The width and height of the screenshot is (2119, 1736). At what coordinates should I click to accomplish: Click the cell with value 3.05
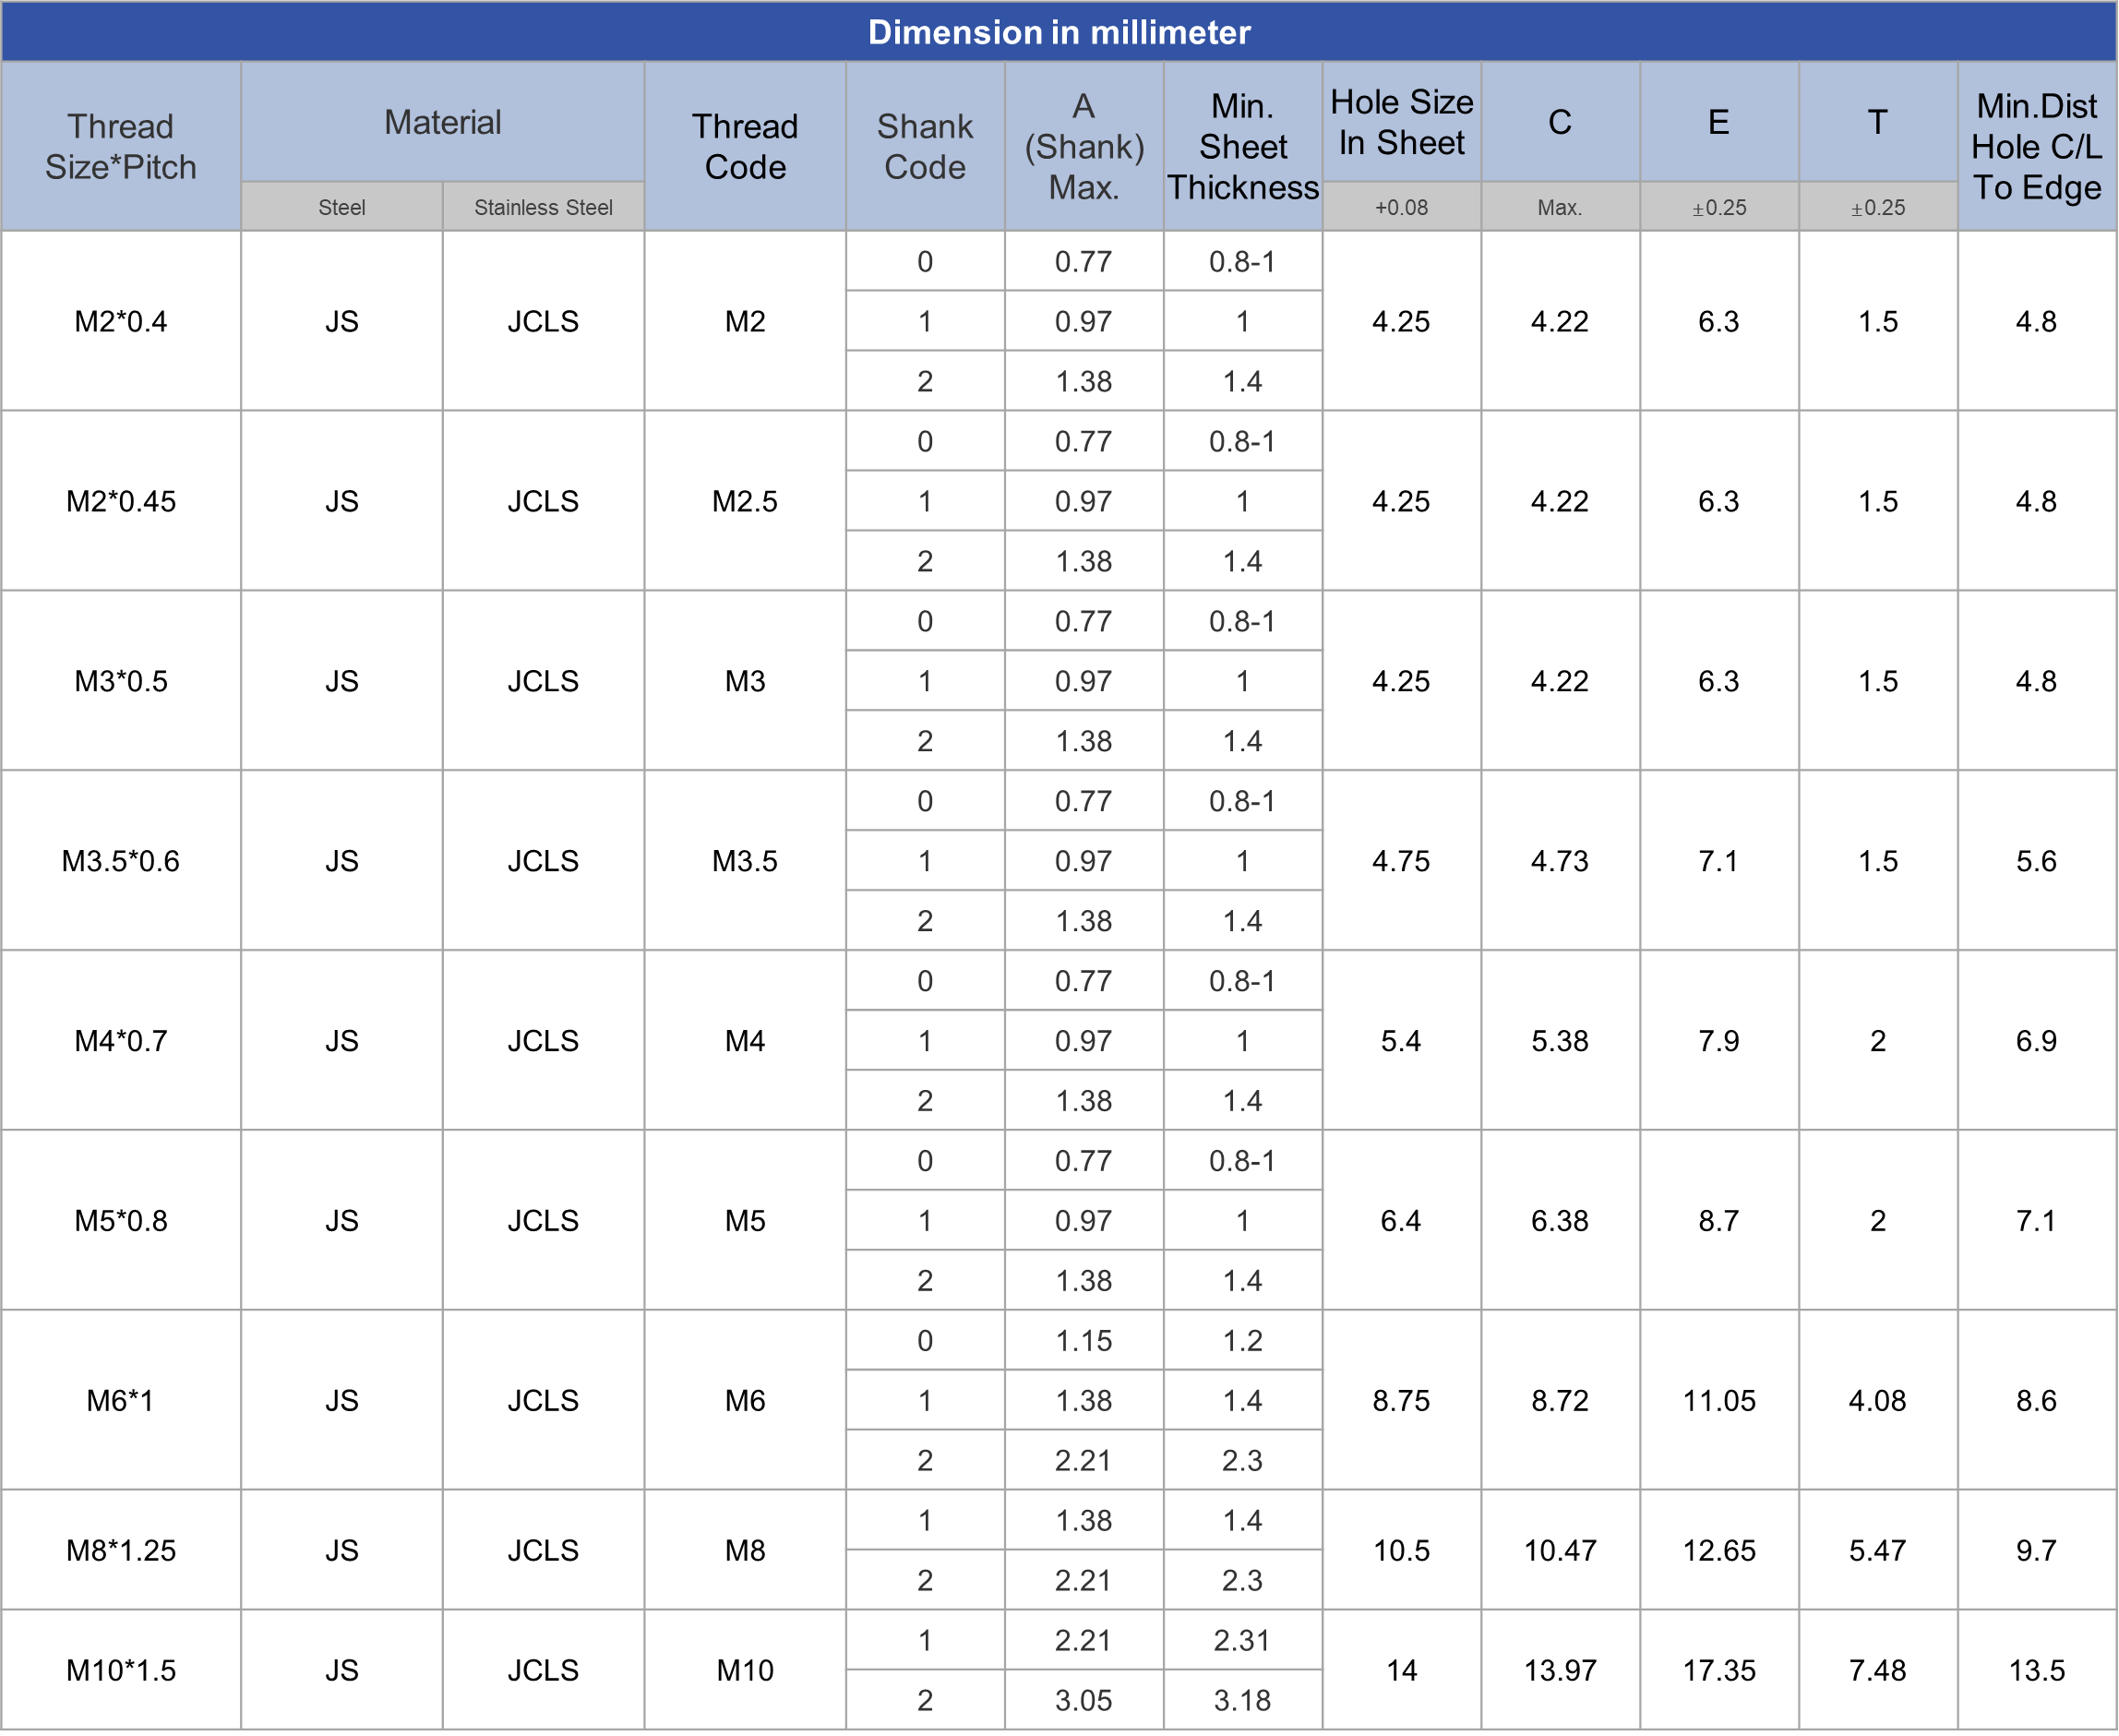click(x=1084, y=1700)
